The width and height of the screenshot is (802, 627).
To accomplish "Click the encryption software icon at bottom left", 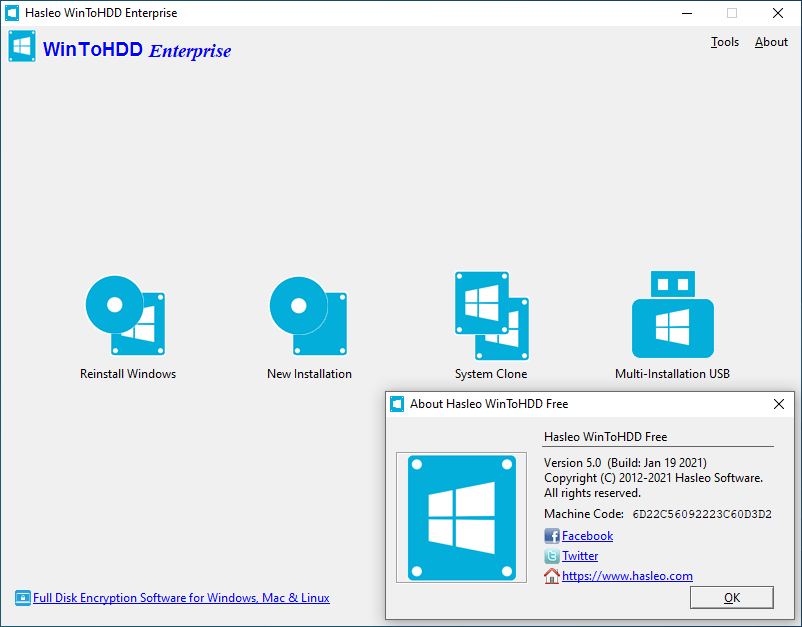I will coord(23,597).
